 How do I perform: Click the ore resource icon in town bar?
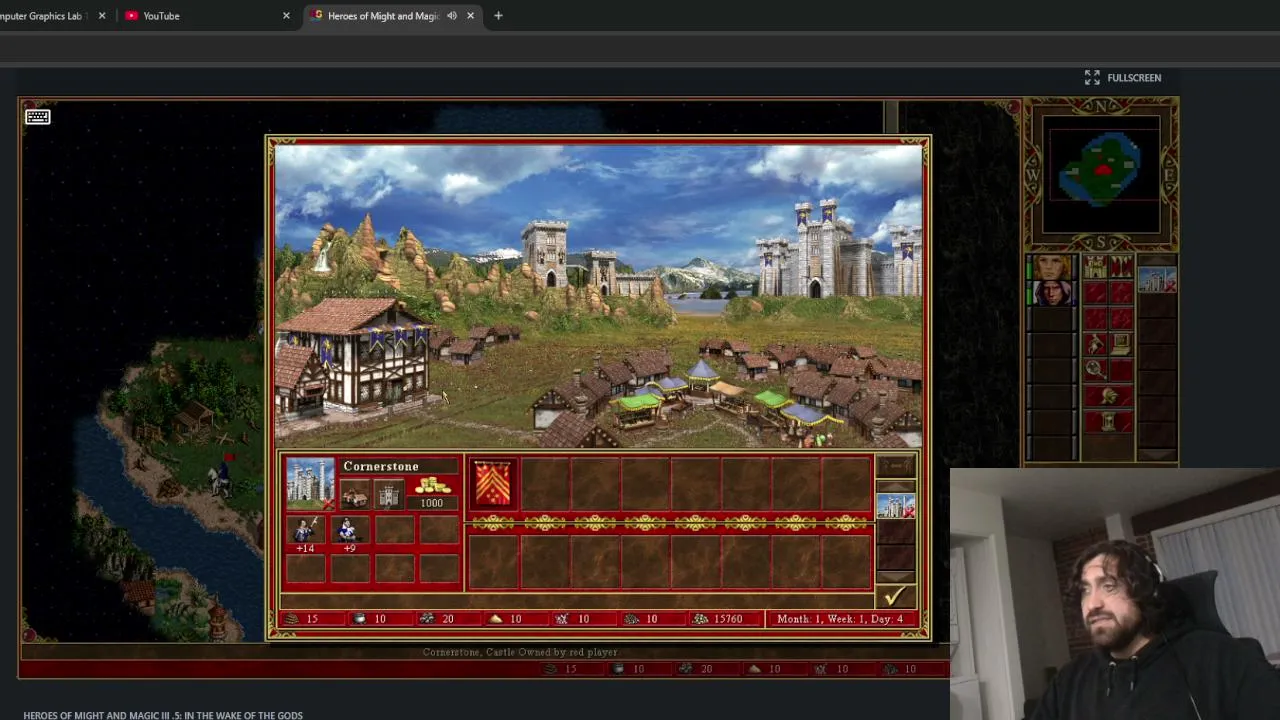click(427, 619)
